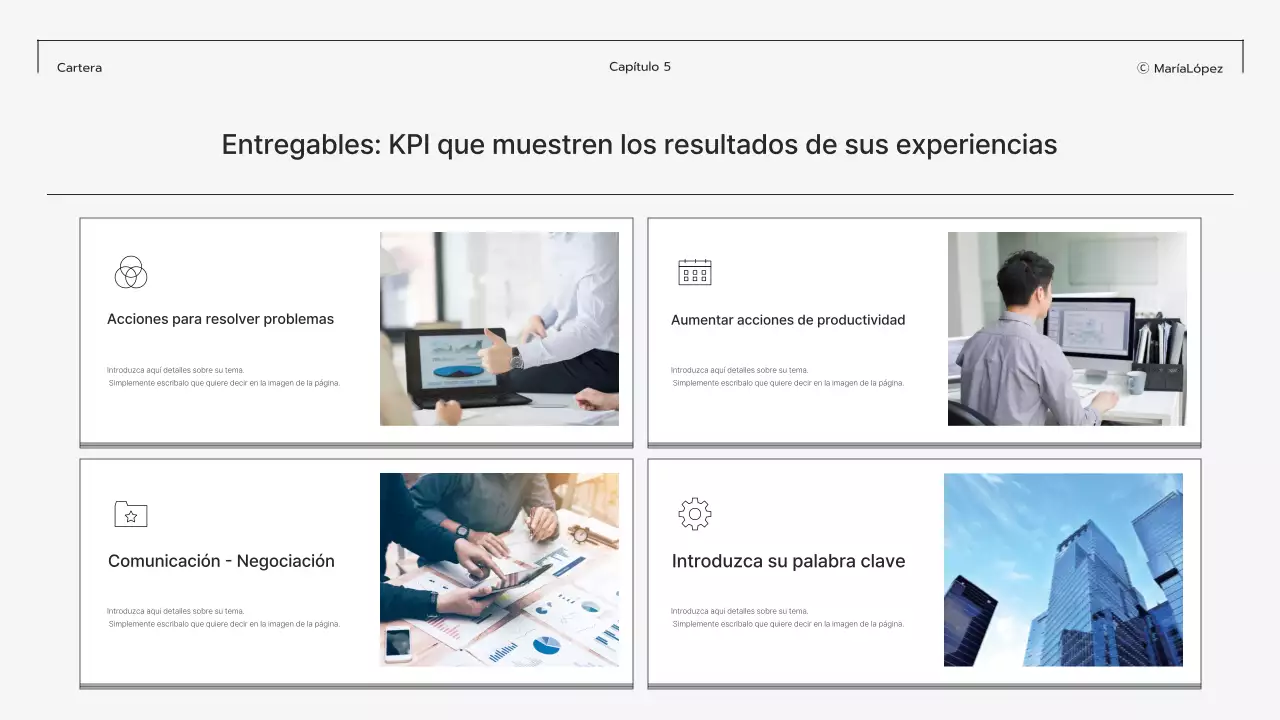Select the laptop thumbs-up photo

coord(499,329)
